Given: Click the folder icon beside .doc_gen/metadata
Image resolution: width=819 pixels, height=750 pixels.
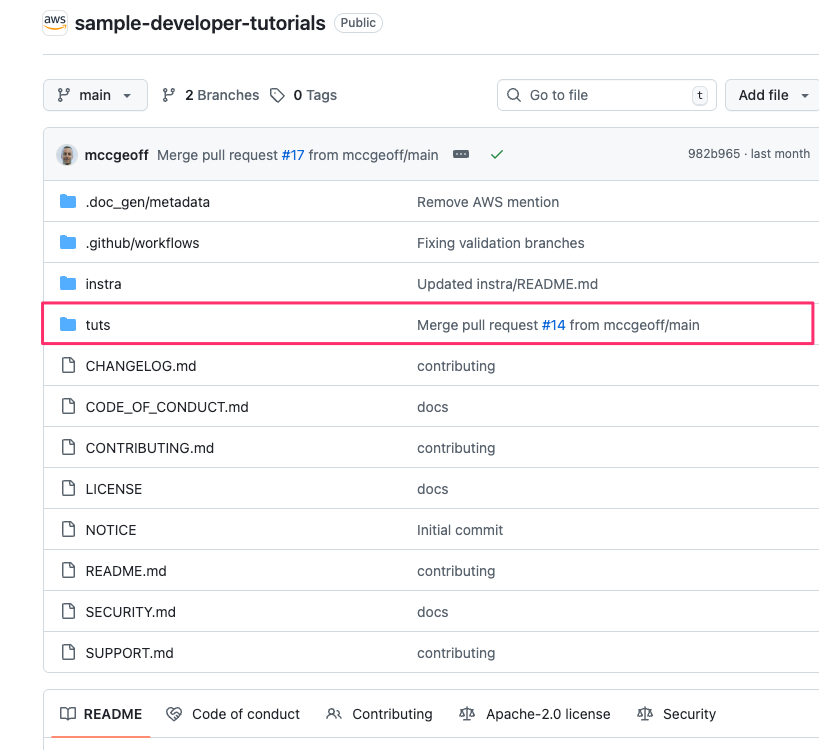Looking at the screenshot, I should click(68, 201).
